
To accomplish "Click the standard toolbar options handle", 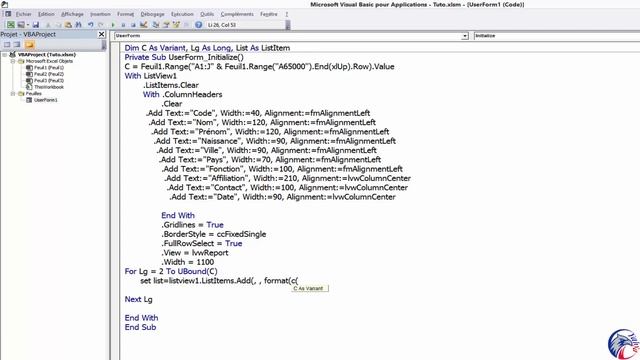I will click(288, 25).
